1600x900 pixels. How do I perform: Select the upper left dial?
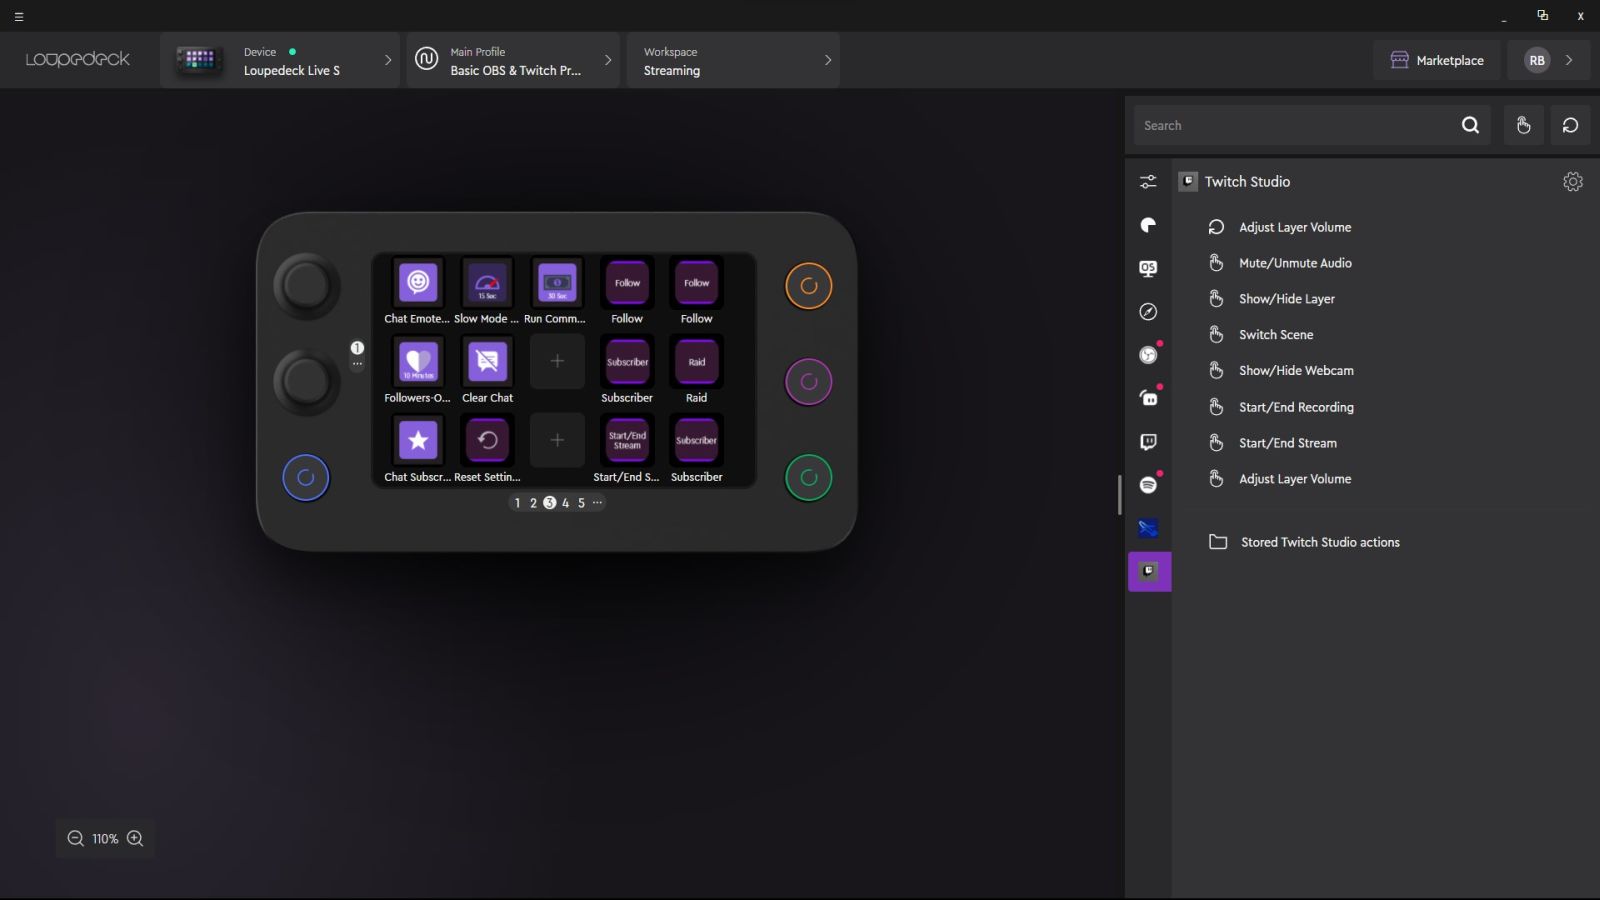click(306, 286)
